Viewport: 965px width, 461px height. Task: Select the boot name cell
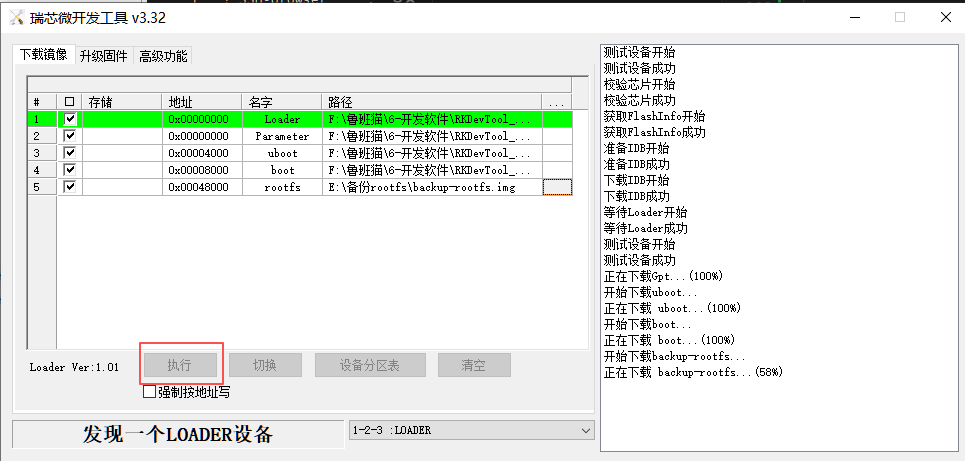pyautogui.click(x=282, y=170)
